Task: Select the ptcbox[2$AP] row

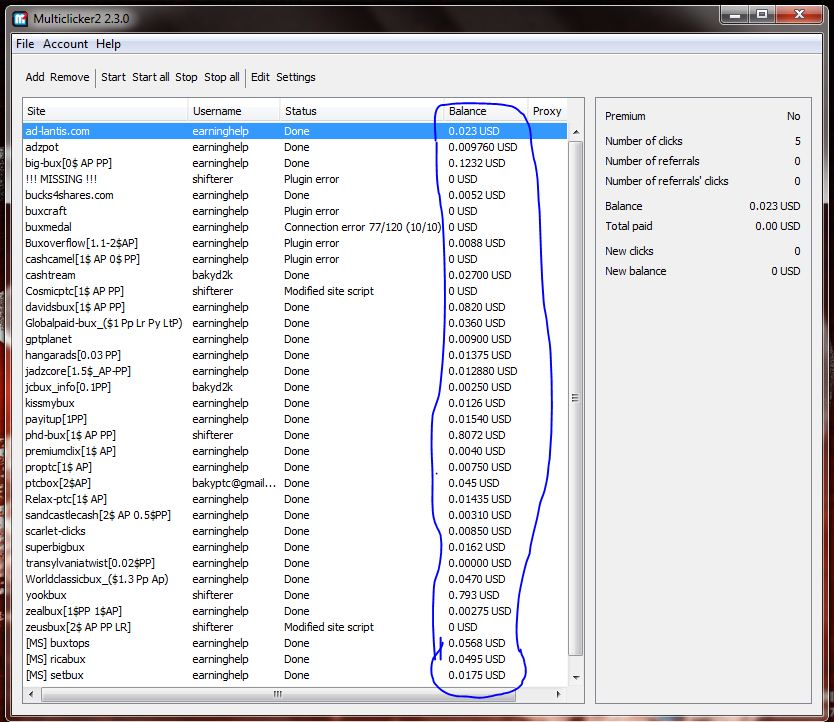Action: 295,483
